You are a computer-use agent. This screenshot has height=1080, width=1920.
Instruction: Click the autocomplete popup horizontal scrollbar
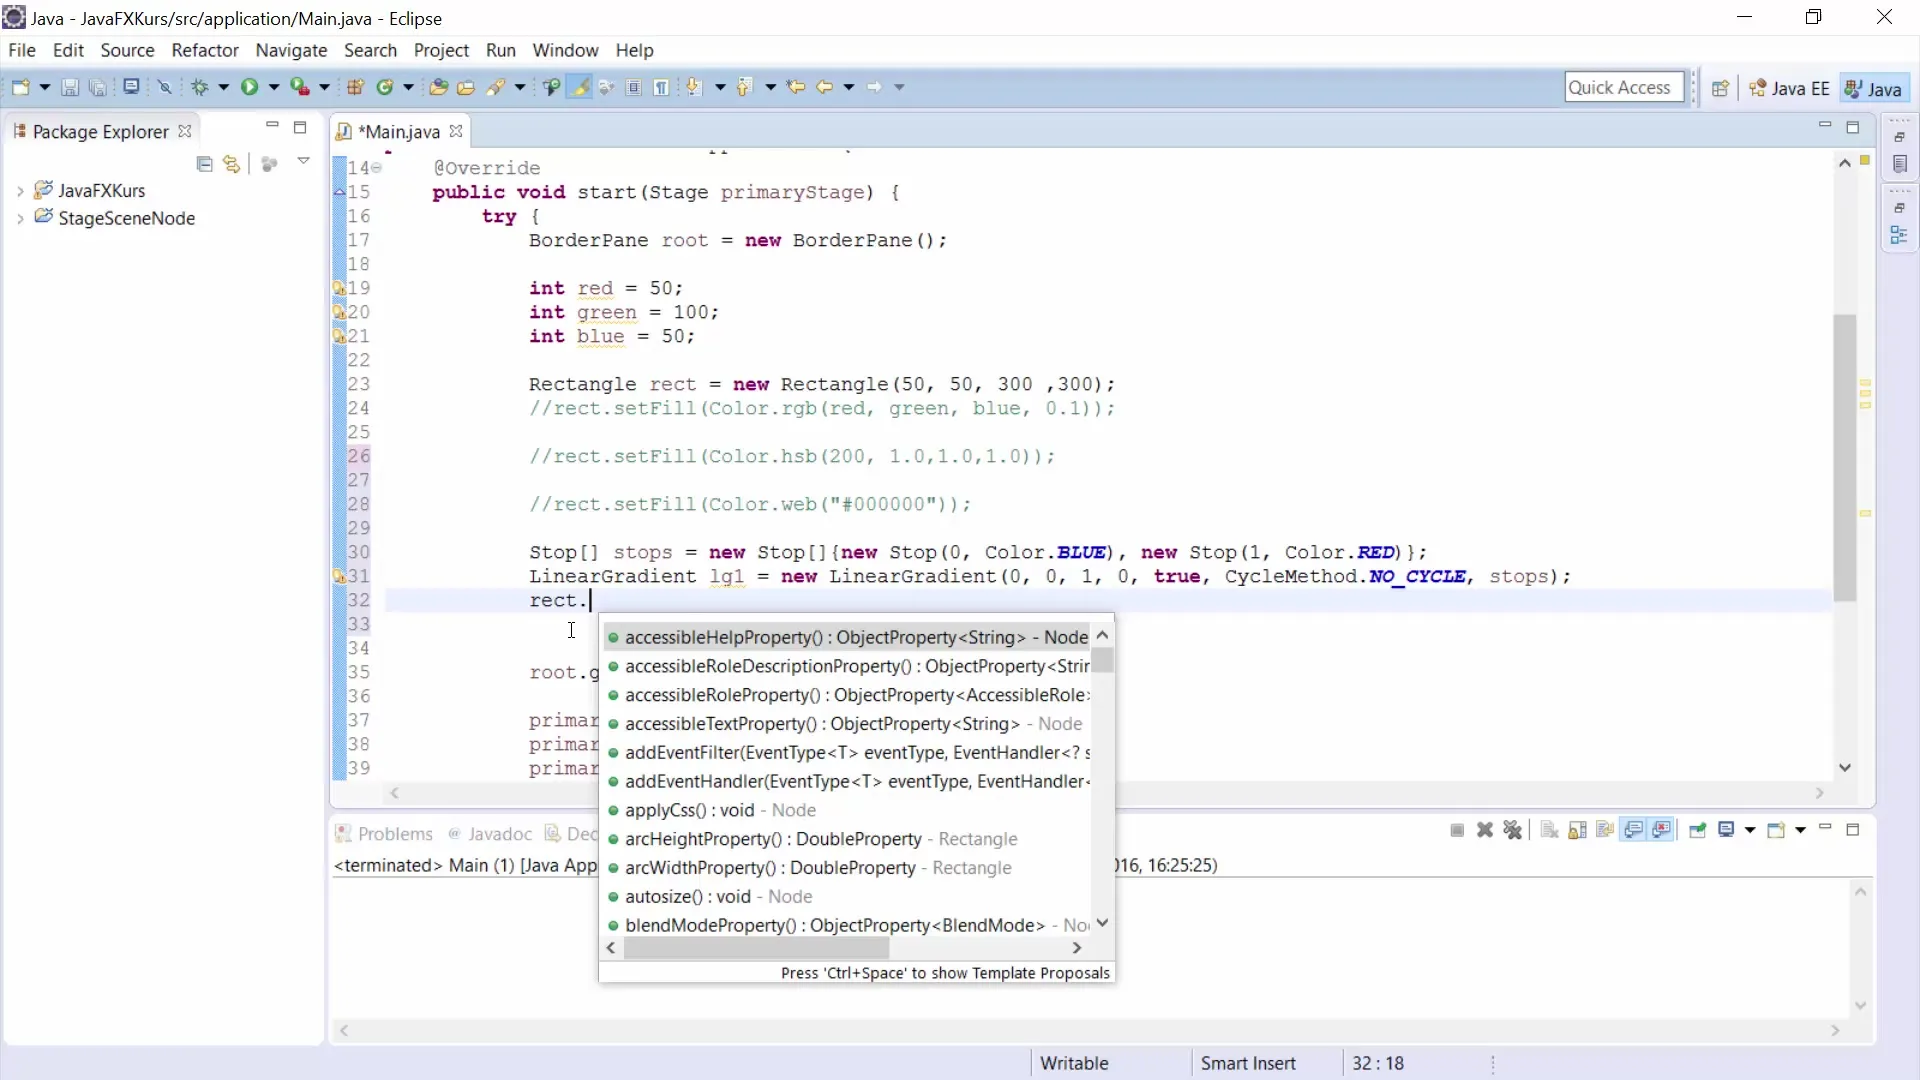pyautogui.click(x=756, y=947)
